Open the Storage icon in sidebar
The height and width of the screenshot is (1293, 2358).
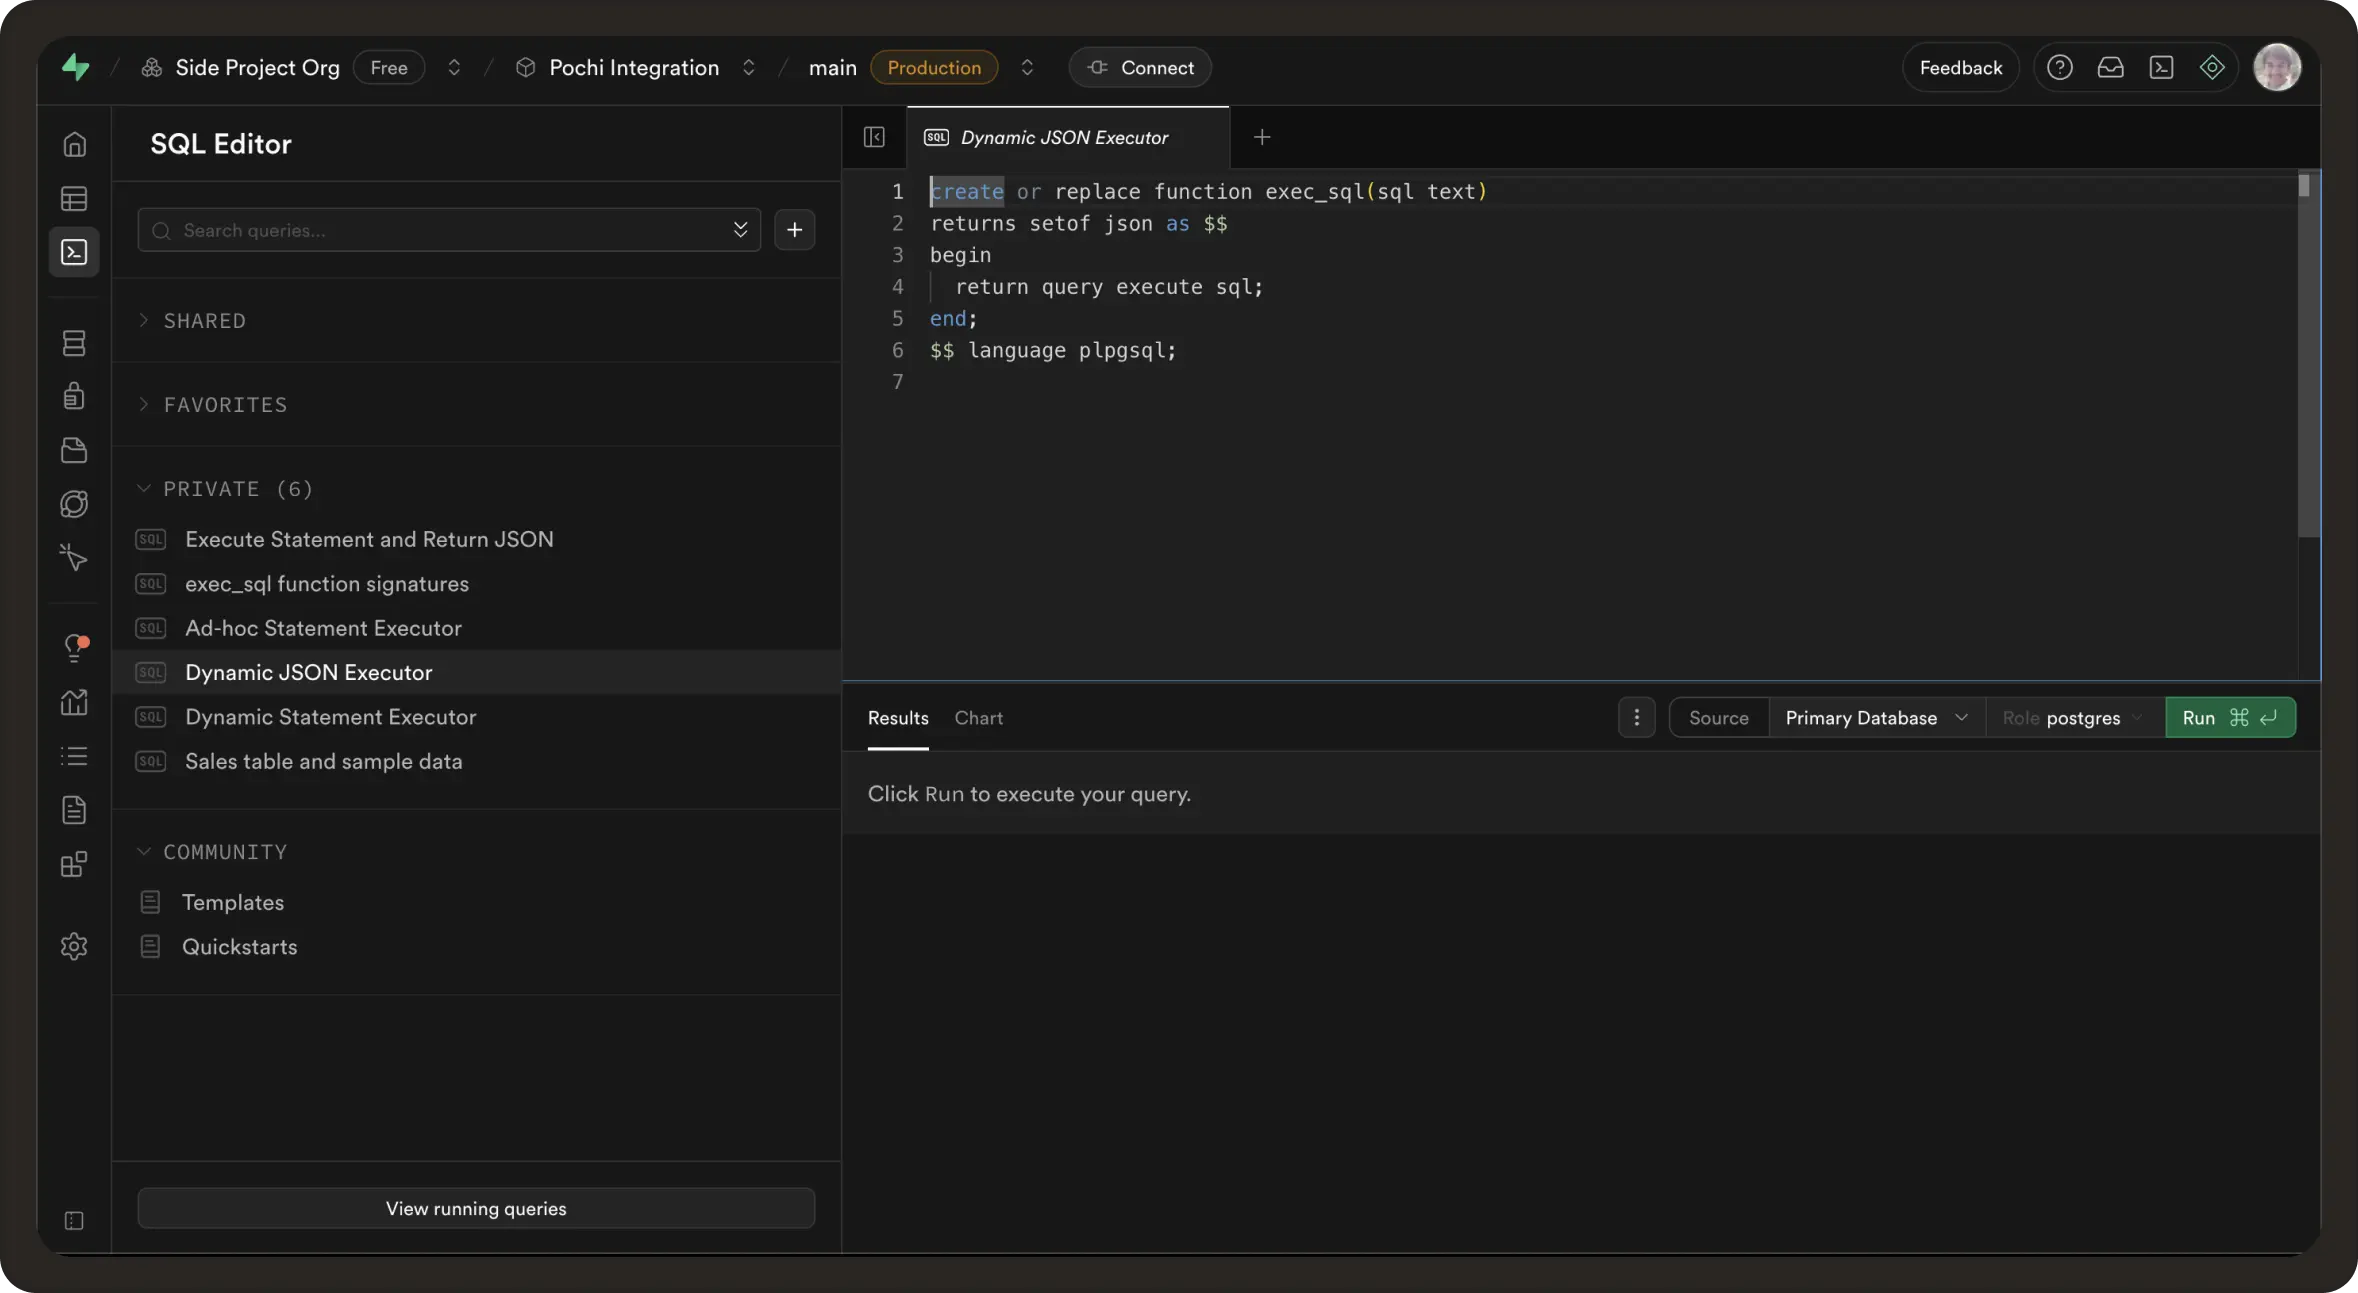click(74, 450)
